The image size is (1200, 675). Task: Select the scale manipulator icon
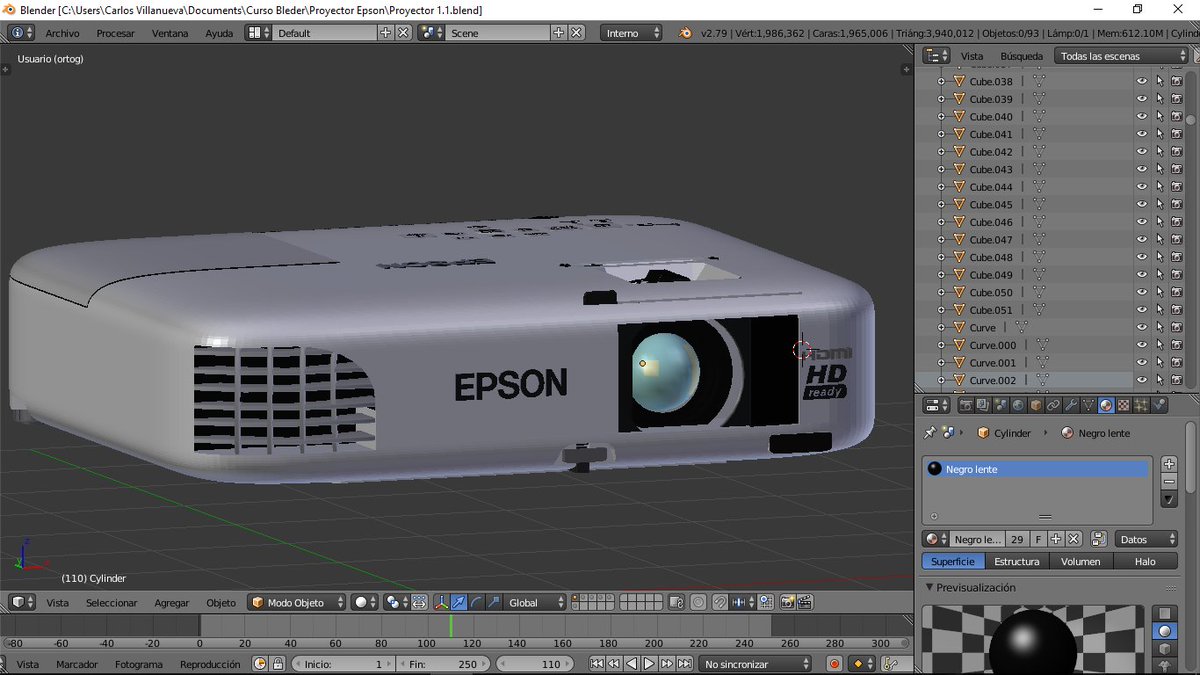click(493, 603)
